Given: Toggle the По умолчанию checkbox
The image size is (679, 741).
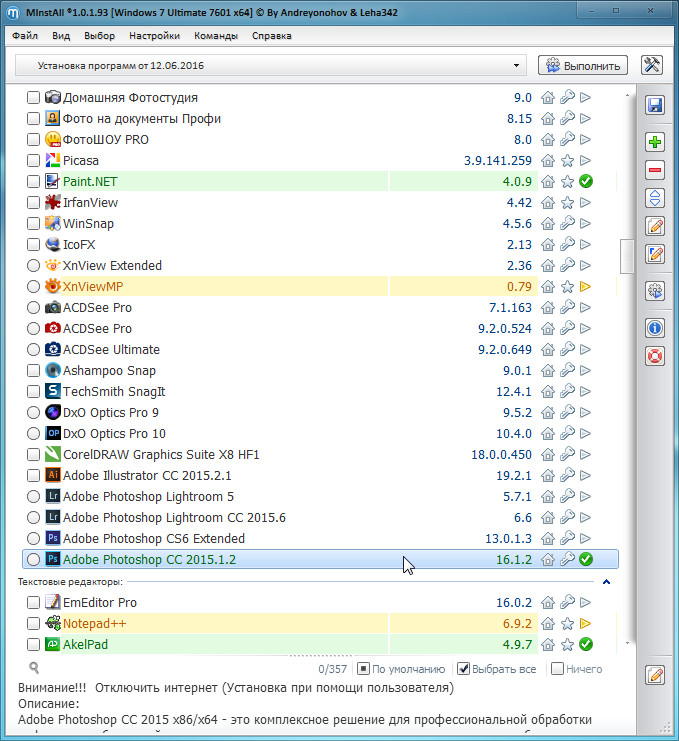Looking at the screenshot, I should tap(363, 669).
